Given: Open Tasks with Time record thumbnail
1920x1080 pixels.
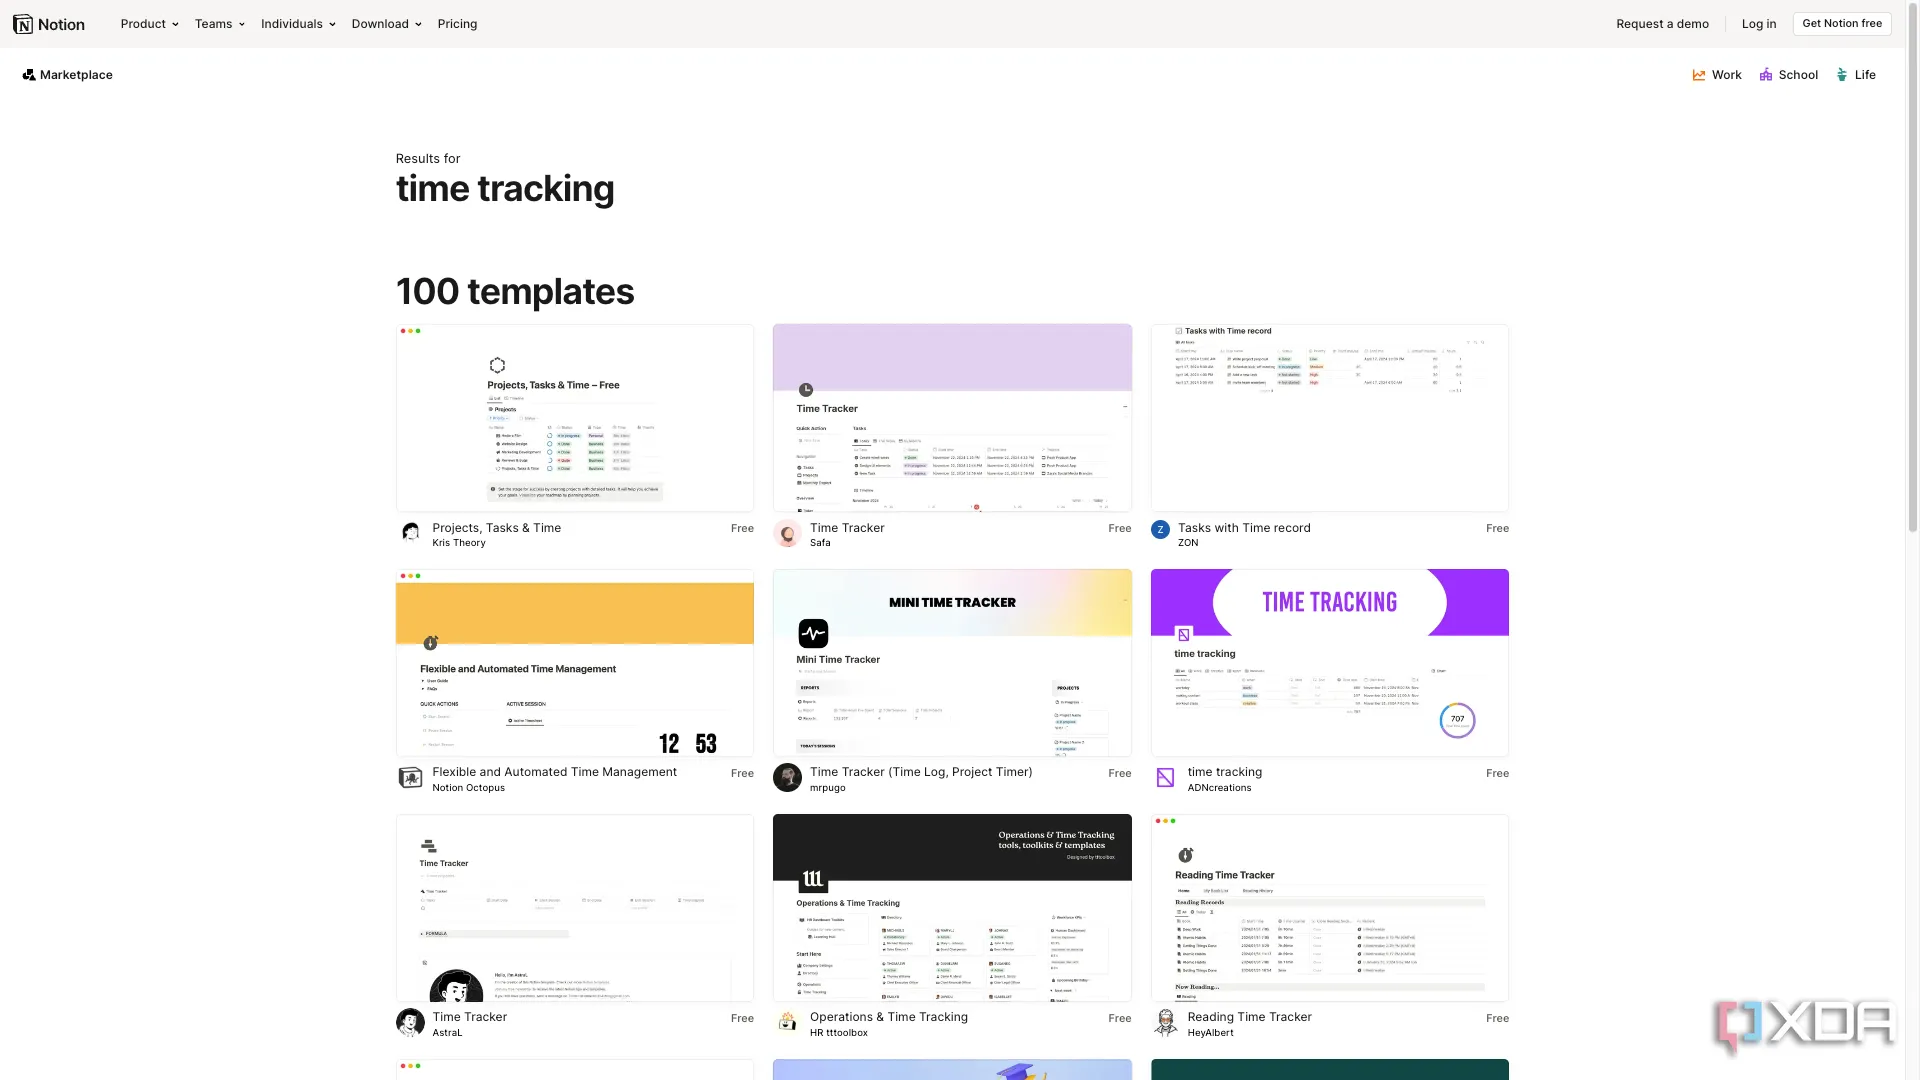Looking at the screenshot, I should [1330, 418].
